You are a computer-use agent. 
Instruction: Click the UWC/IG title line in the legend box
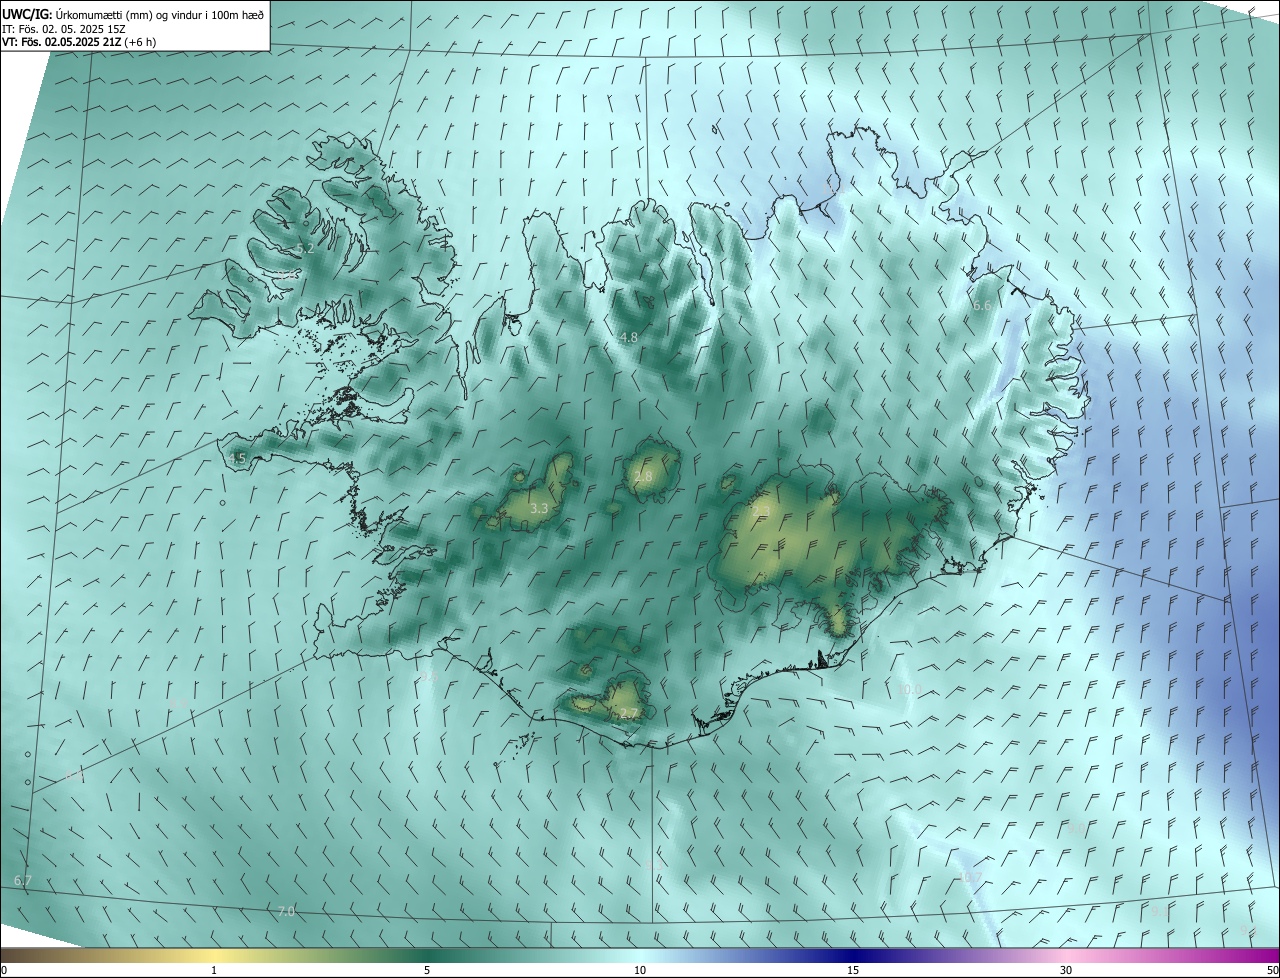(133, 13)
